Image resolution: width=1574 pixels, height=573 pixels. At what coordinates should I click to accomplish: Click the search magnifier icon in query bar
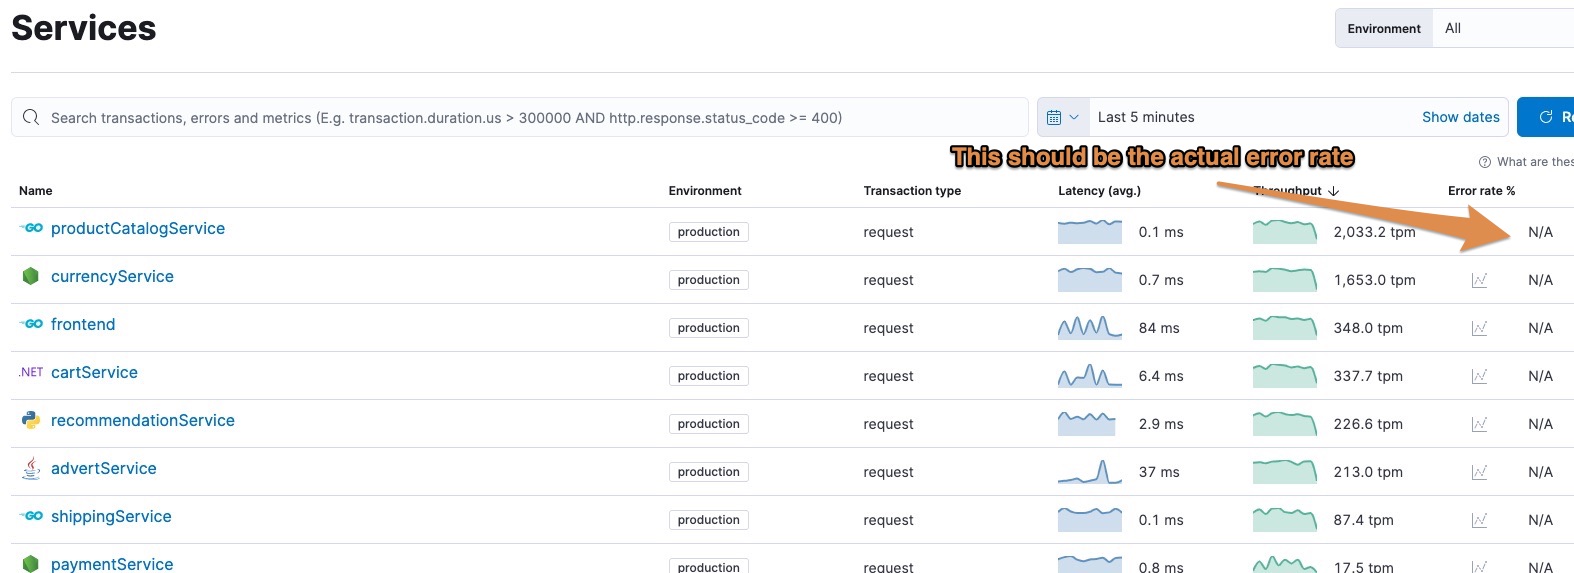pyautogui.click(x=31, y=117)
